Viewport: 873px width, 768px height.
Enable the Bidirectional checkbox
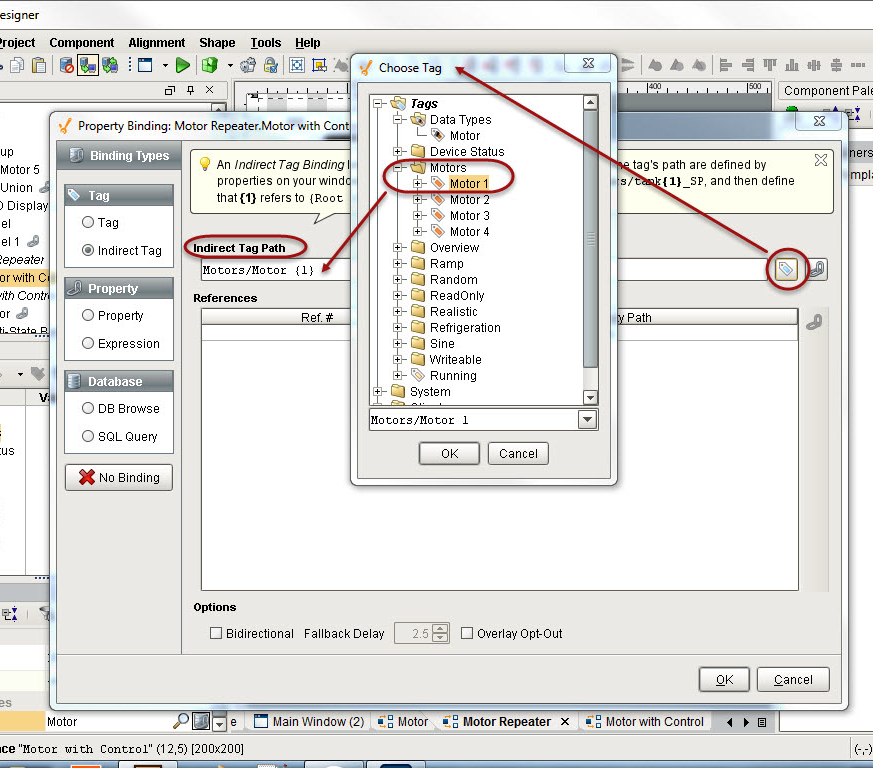pyautogui.click(x=216, y=634)
